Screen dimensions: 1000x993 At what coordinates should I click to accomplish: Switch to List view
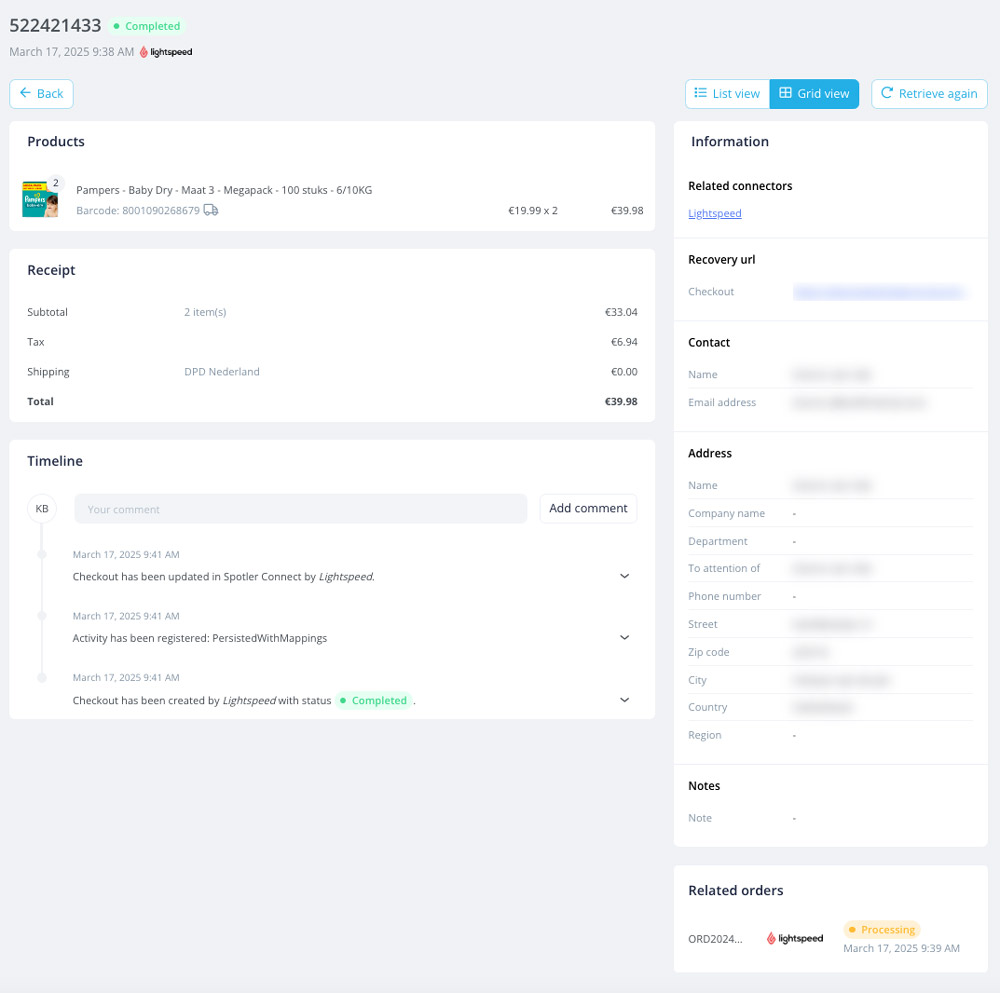tap(727, 94)
